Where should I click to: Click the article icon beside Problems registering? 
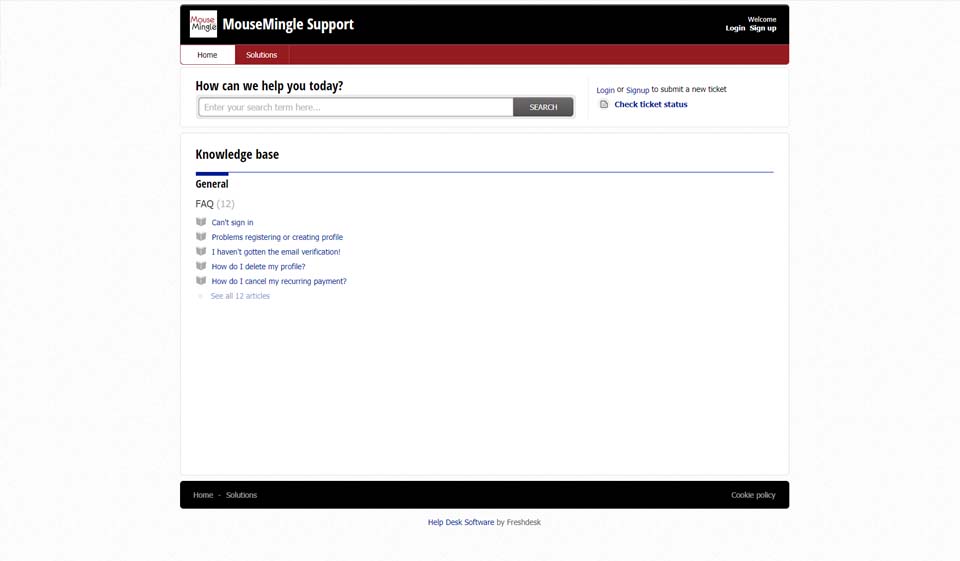[x=201, y=237]
